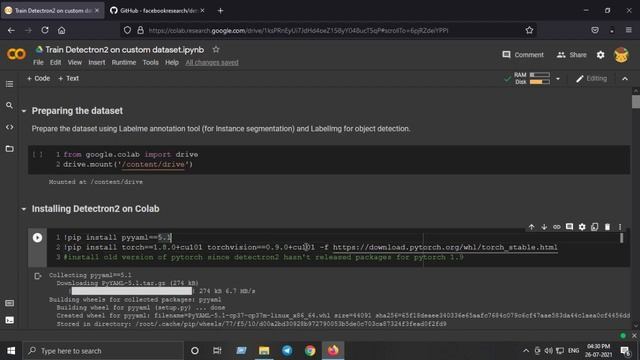Open Task View on the taskbar
640x360 pixels.
click(217, 351)
